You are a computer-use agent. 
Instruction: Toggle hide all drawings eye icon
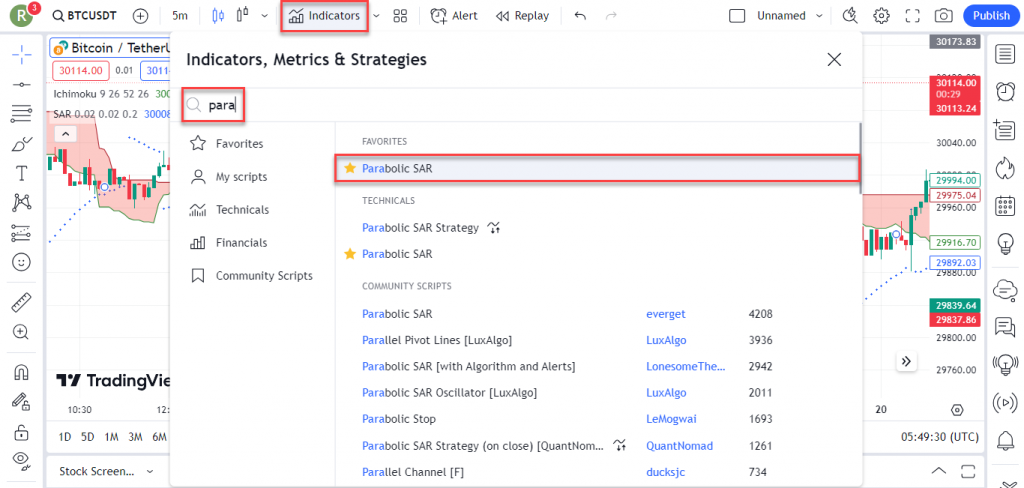pyautogui.click(x=22, y=461)
